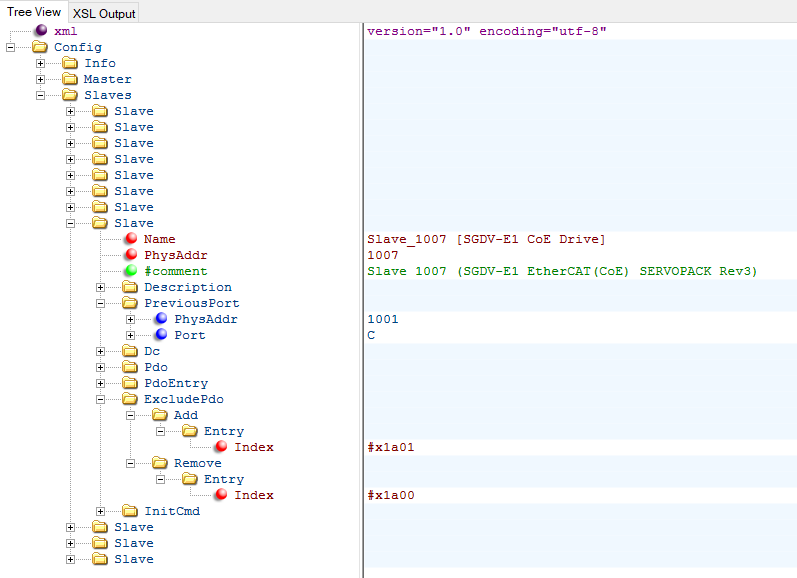797x578 pixels.
Task: Expand the Dc folder node
Action: [x=101, y=351]
